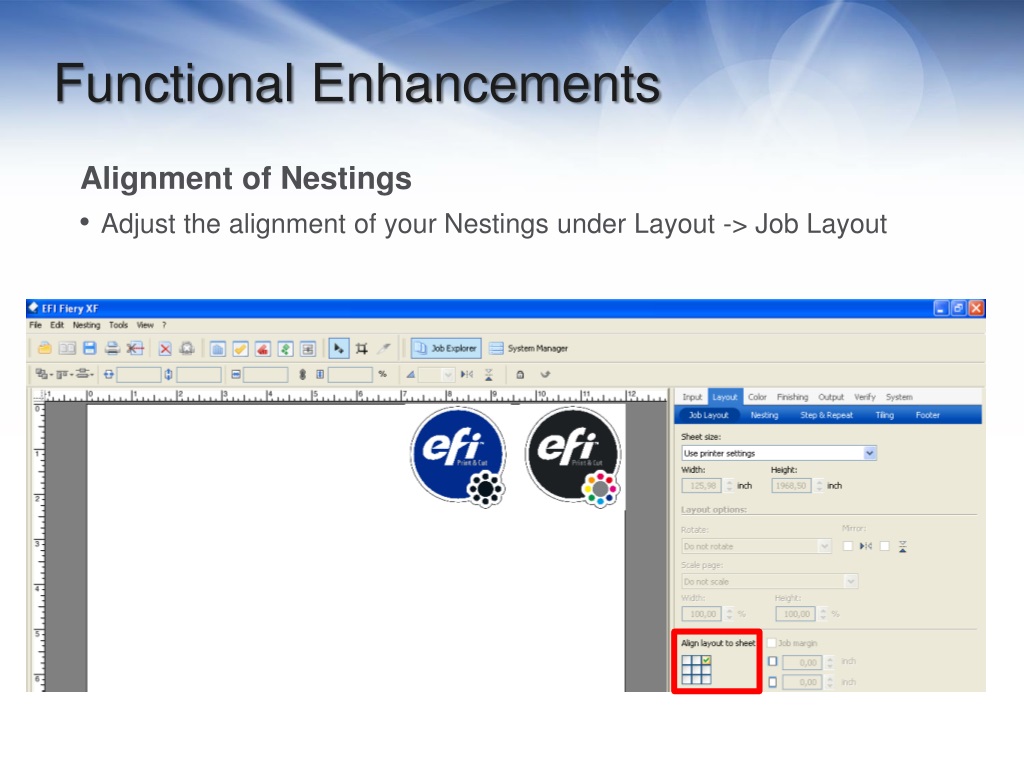Click the blue floppy disk save icon
The image size is (1024, 768).
[x=89, y=348]
